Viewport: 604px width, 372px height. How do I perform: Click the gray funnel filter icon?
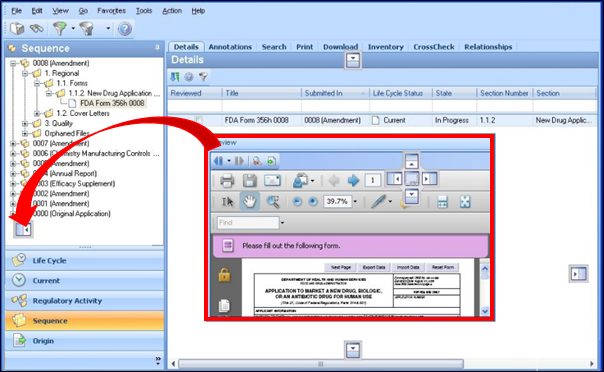[87, 28]
